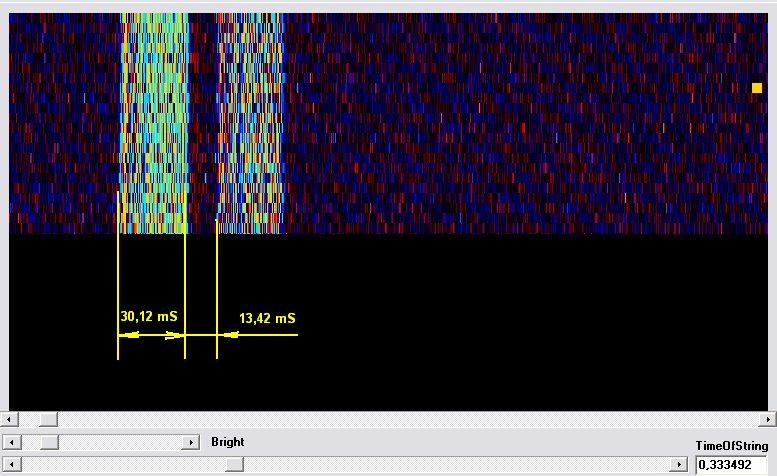Click the left arrow of the spectrogram horizontal scrollbar

(9, 420)
